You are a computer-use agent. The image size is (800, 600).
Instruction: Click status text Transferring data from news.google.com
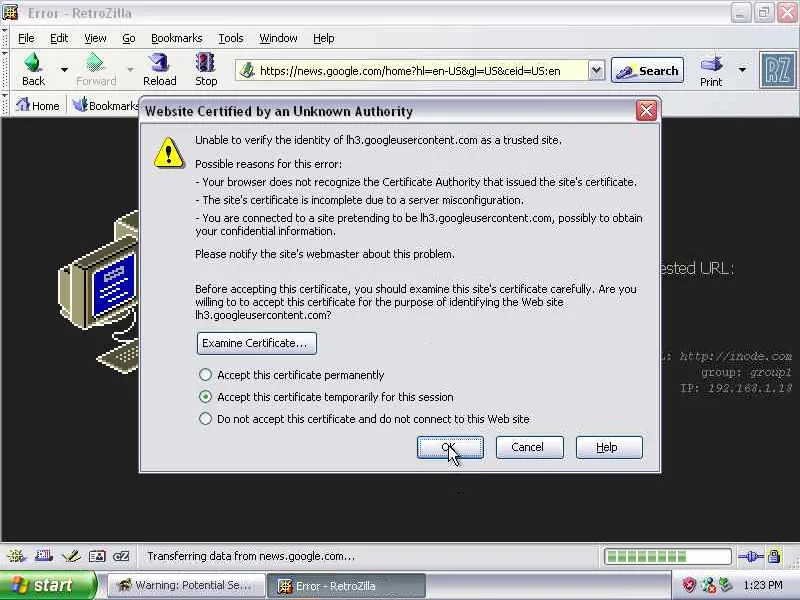point(251,556)
